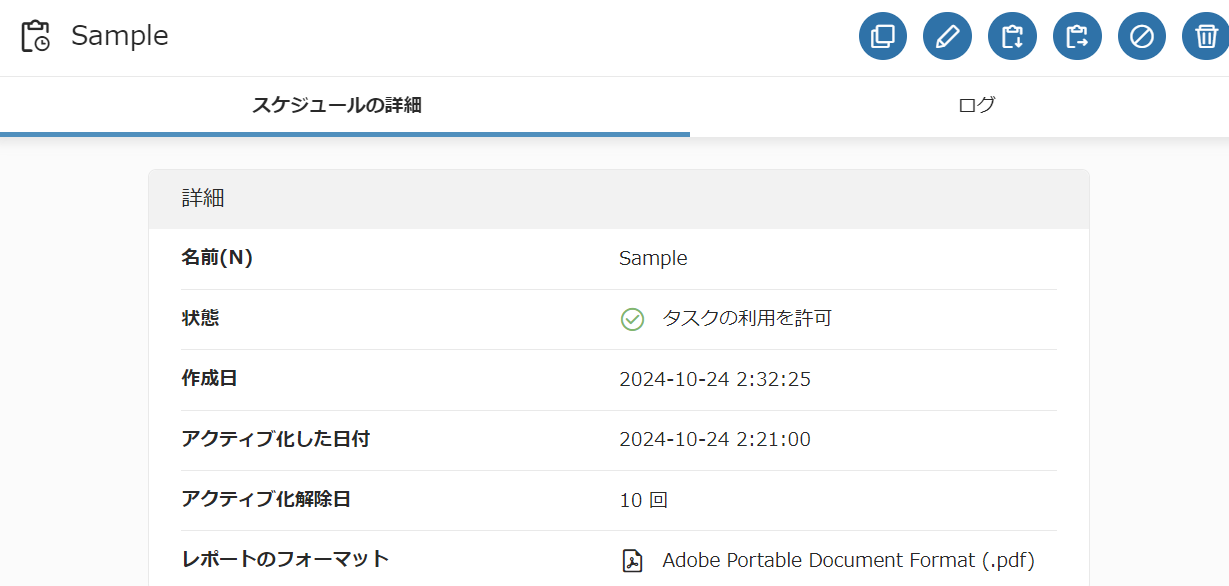
Task: Click the タスクの利用を許可 status text
Action: click(747, 319)
